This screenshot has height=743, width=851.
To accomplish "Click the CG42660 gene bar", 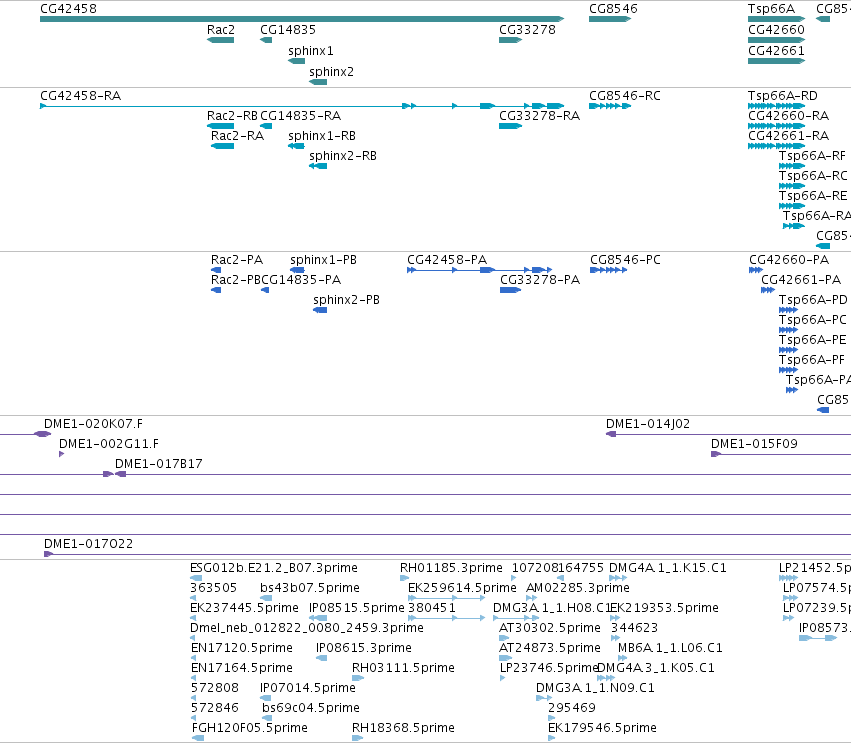I will 776,40.
